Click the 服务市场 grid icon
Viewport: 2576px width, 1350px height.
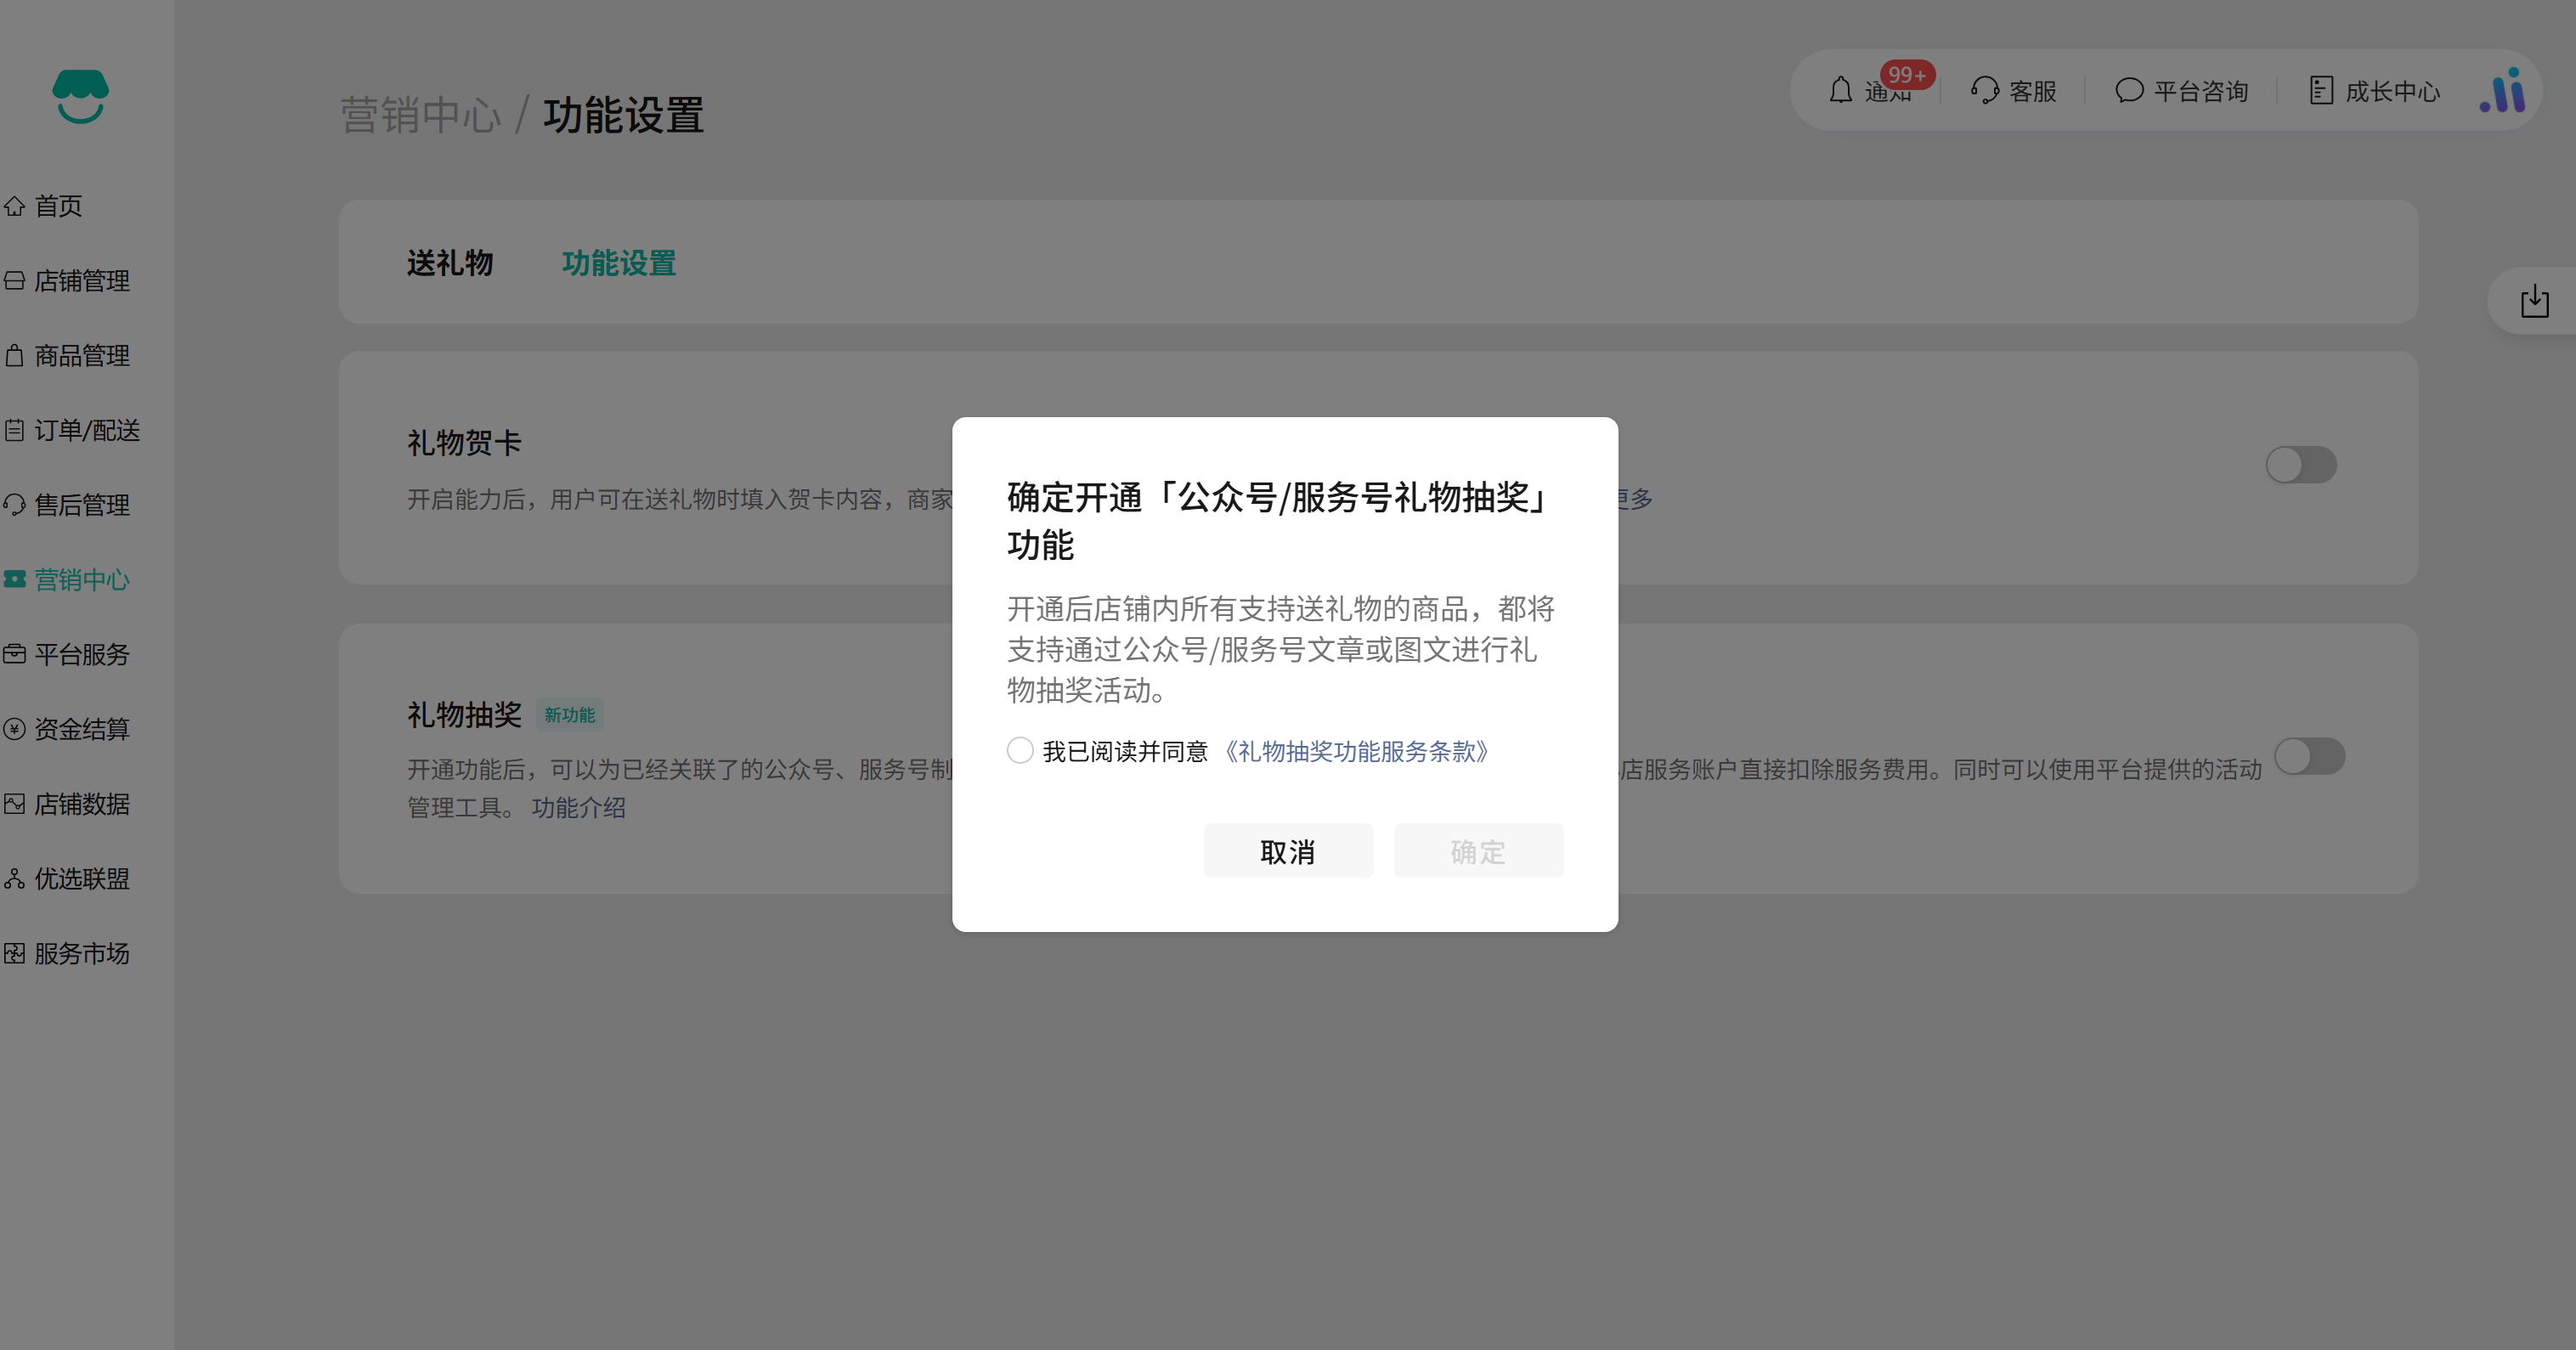click(14, 954)
